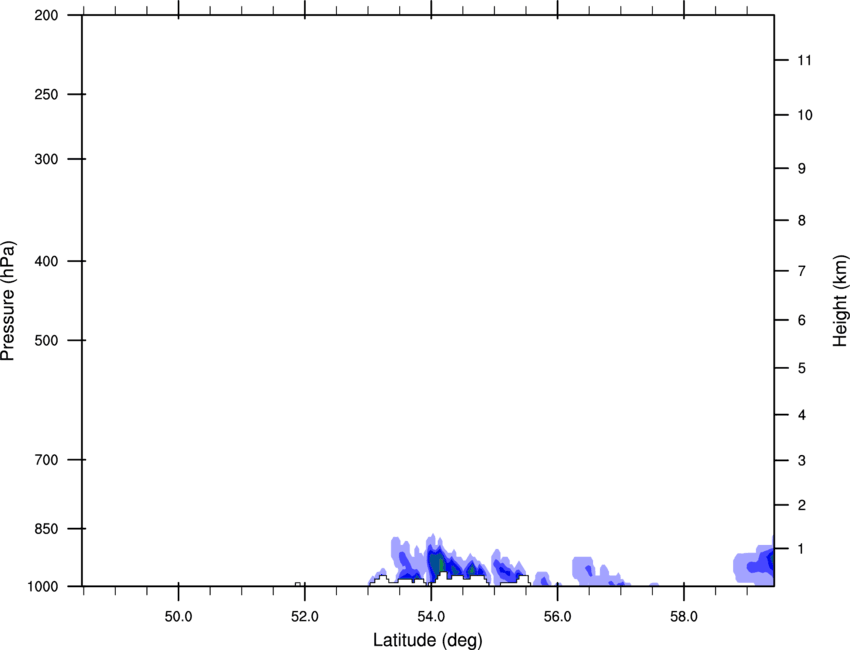
Task: Click the blue contour patch at the right plot edge
Action: [754, 564]
